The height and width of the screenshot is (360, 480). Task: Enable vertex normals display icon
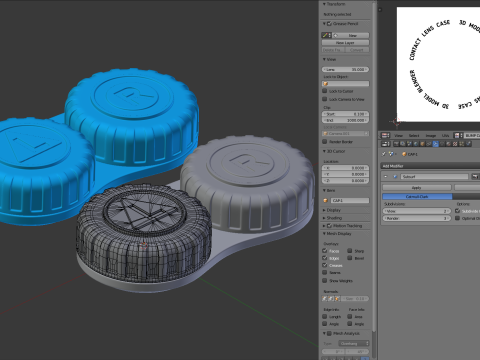coord(325,298)
